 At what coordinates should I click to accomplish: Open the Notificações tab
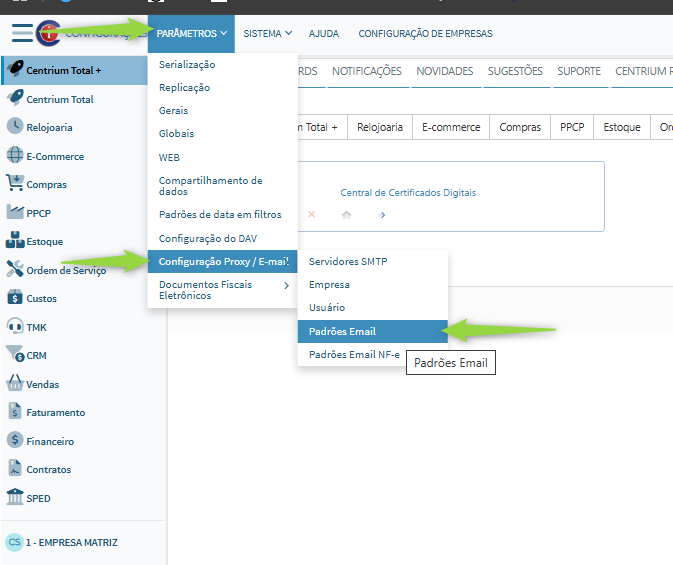tap(366, 71)
